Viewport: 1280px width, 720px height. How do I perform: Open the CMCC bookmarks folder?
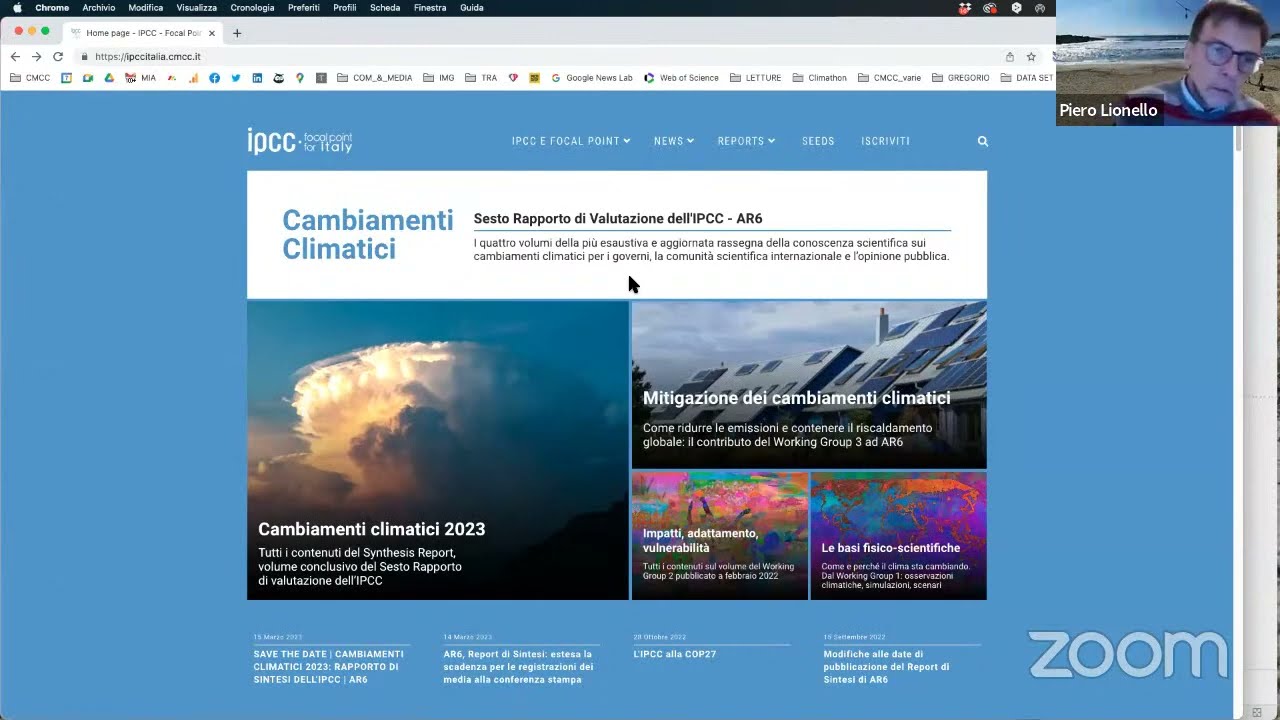coord(30,78)
